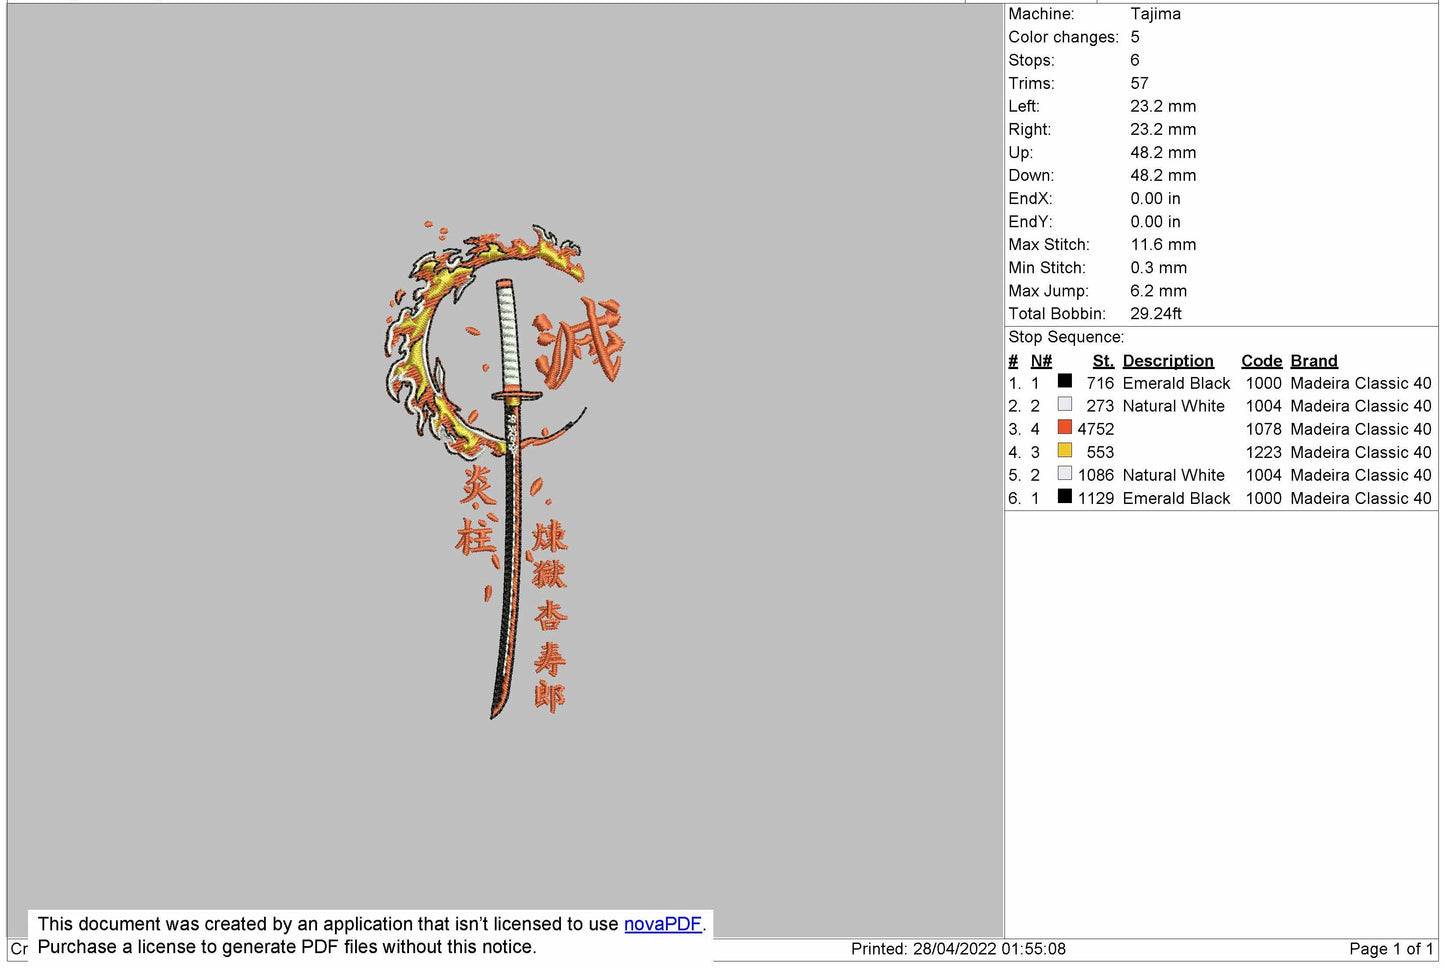The image size is (1445, 968).
Task: Click the Total Bobbin value 29.24ft
Action: click(1155, 314)
